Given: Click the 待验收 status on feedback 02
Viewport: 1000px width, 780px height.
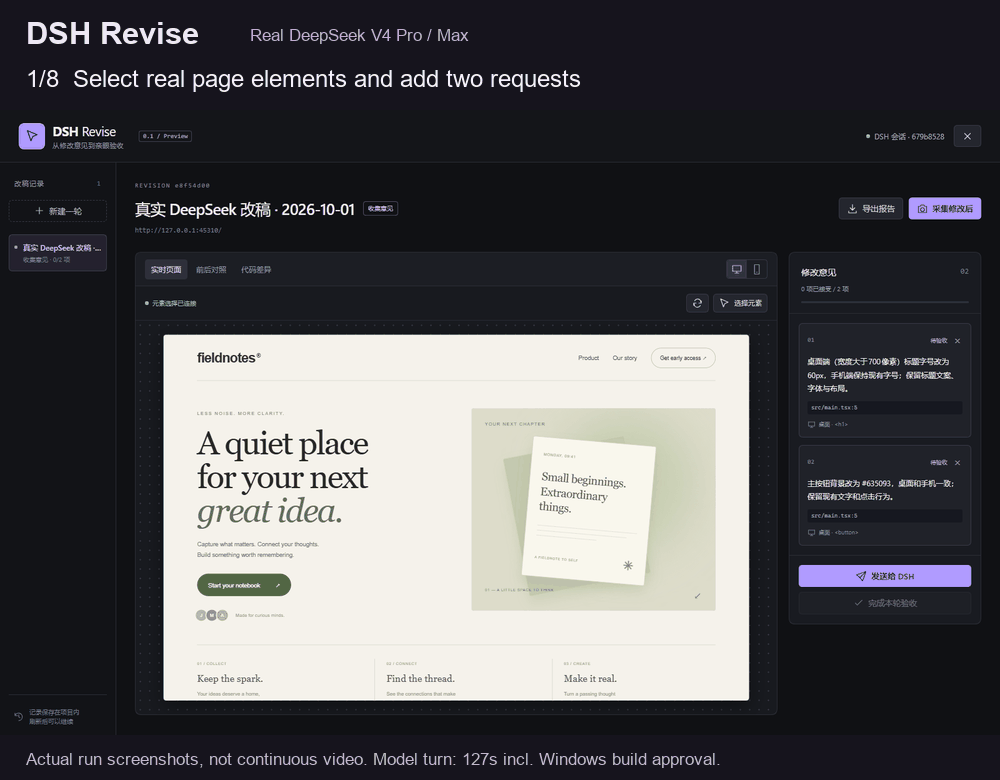Looking at the screenshot, I should pos(938,462).
